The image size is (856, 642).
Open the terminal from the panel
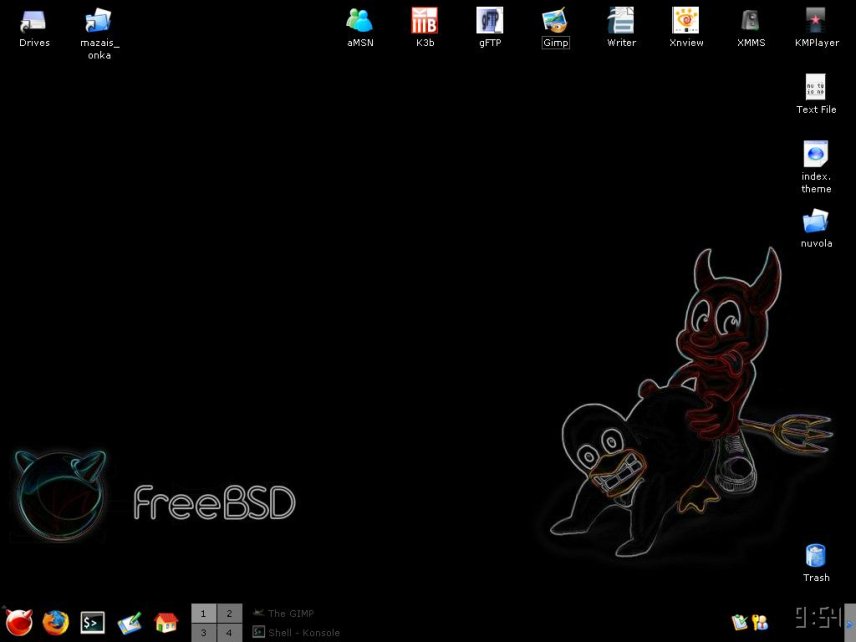[x=92, y=622]
